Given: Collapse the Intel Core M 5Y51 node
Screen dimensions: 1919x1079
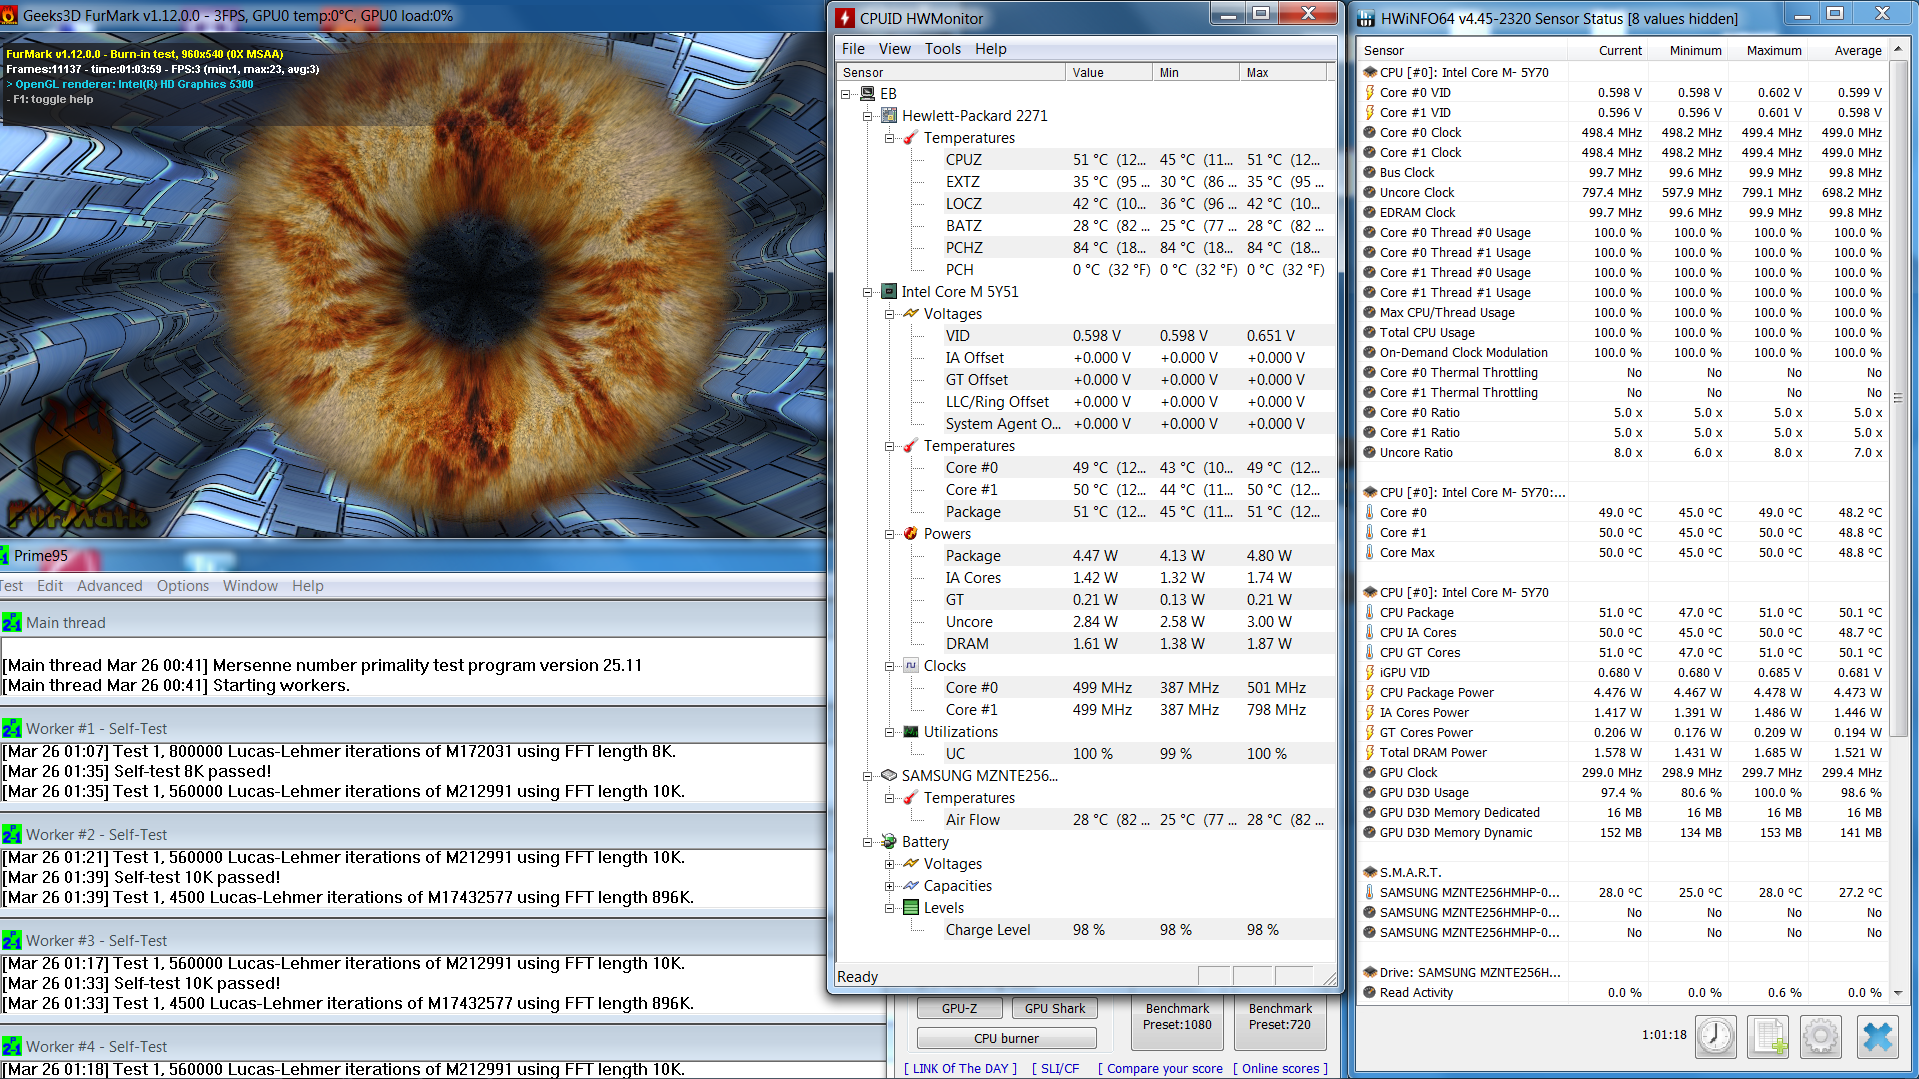Looking at the screenshot, I should coord(868,292).
